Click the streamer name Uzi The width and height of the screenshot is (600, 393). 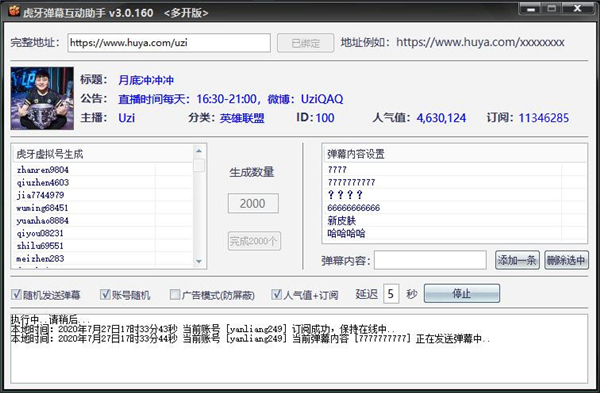[x=127, y=117]
